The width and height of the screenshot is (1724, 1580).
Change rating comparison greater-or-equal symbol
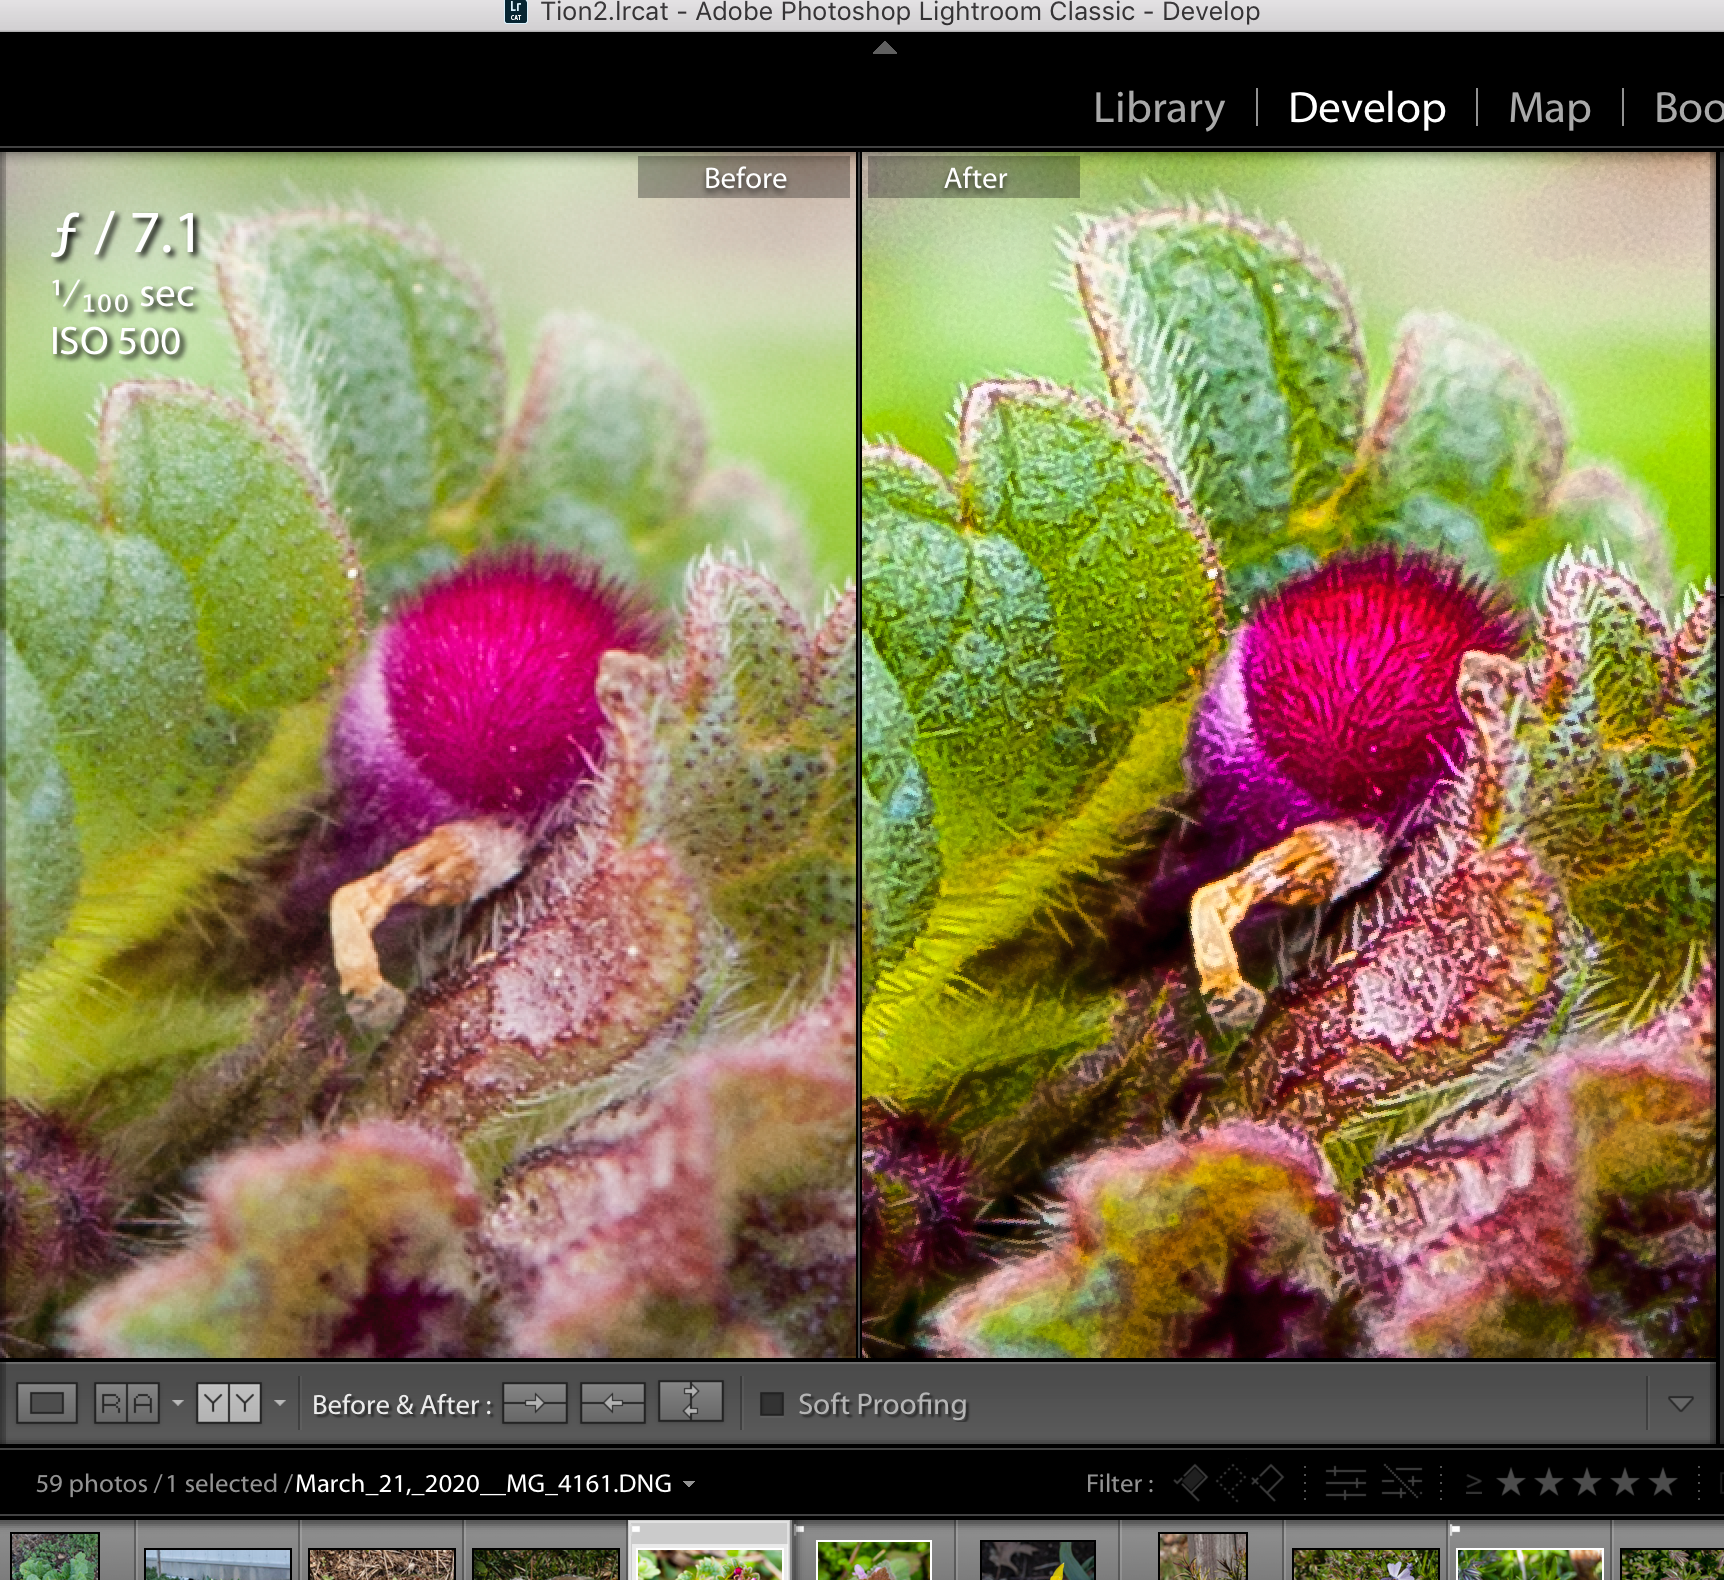pos(1473,1483)
